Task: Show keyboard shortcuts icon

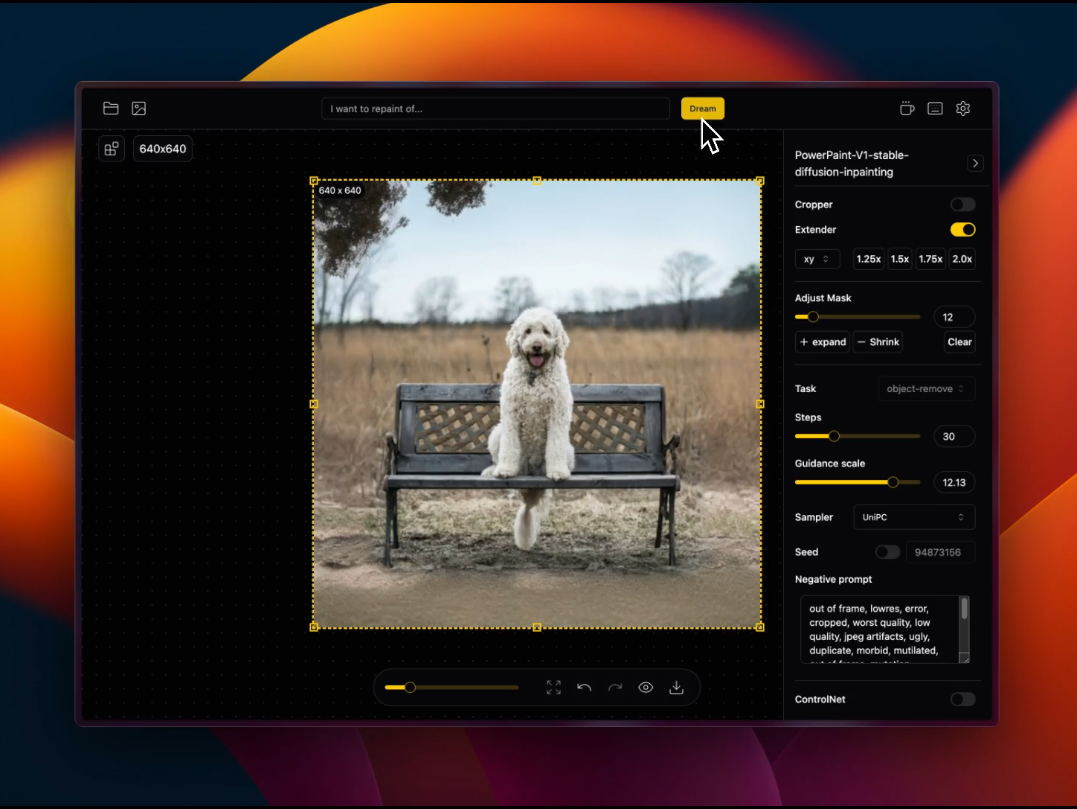Action: [x=935, y=109]
